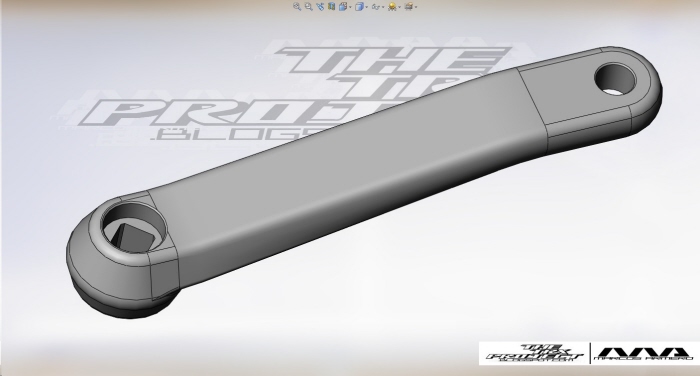Viewport: 700px width, 376px height.
Task: Select the Zoom to Area icon
Action: point(308,6)
